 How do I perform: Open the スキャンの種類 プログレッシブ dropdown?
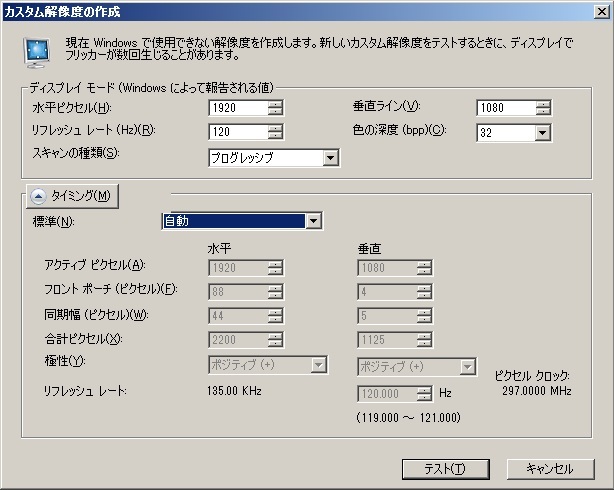330,157
